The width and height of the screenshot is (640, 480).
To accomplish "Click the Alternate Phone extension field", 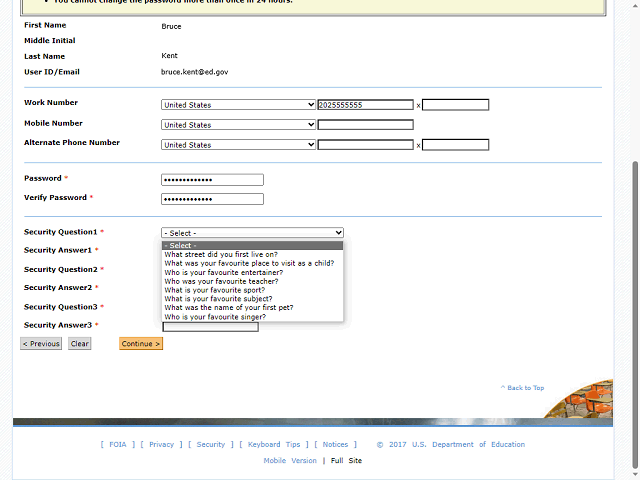I will tap(456, 145).
